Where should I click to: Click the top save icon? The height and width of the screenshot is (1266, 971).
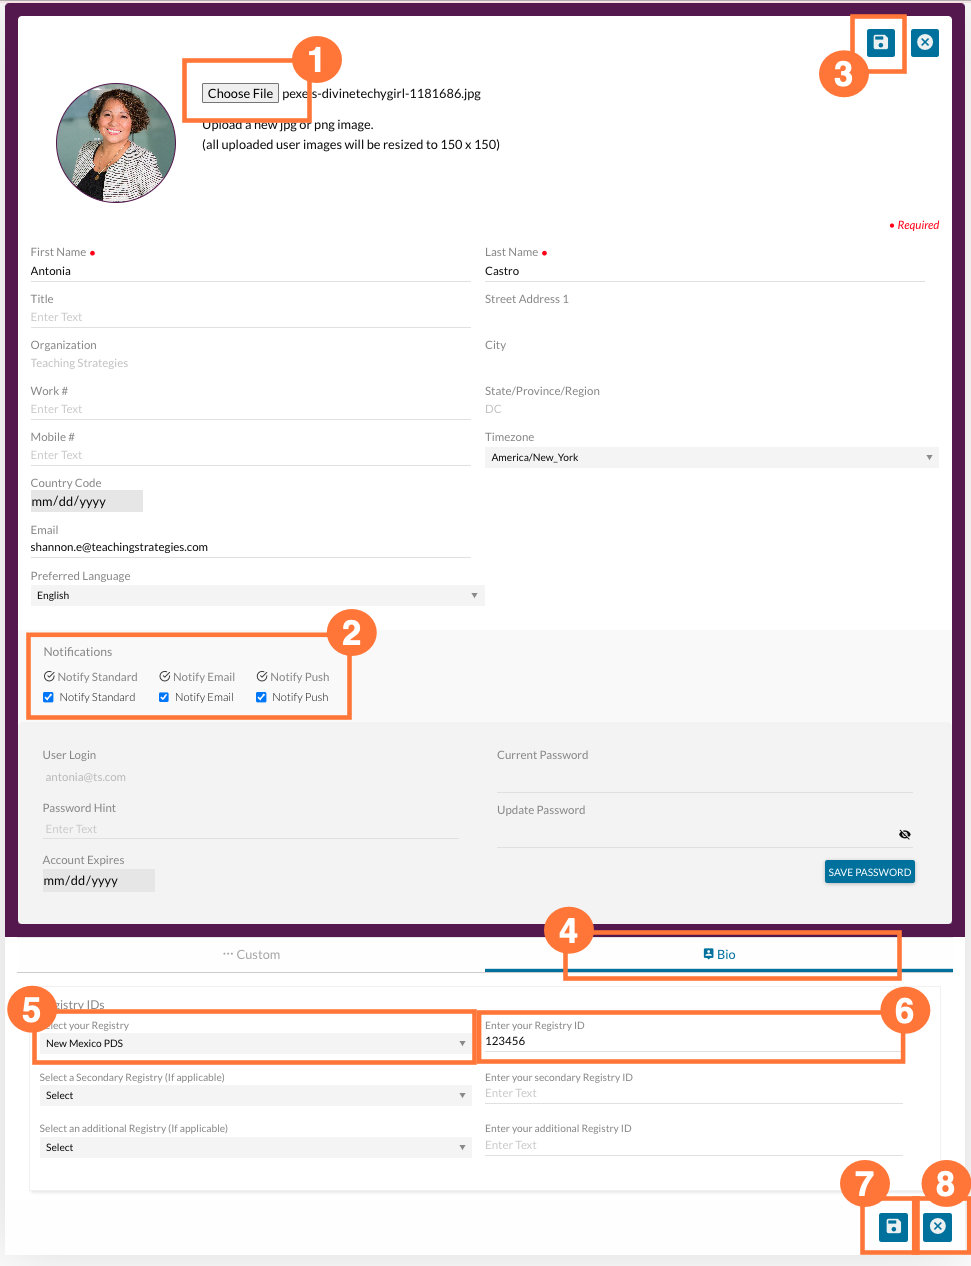(x=880, y=43)
